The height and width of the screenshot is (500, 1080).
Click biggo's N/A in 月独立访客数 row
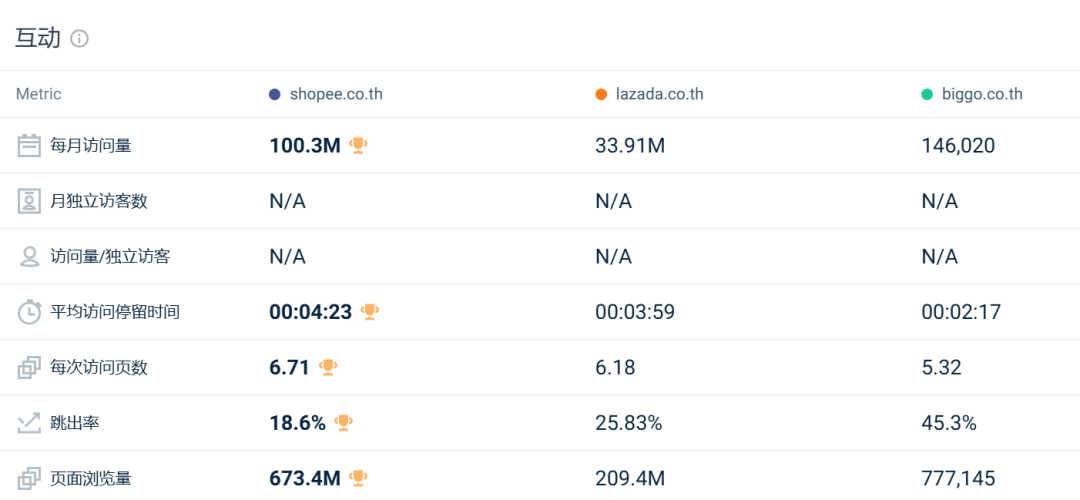[x=939, y=201]
